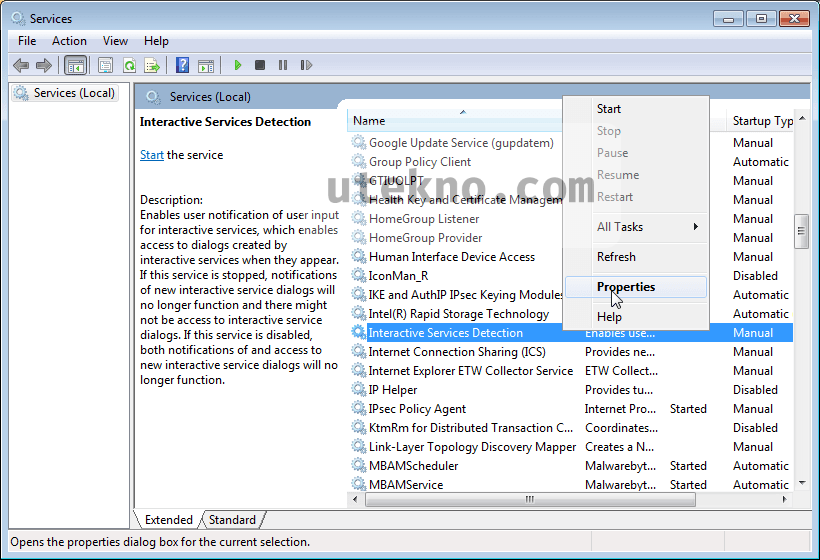Click gear icon of Link-Layer Topology Discovery Mapper
The height and width of the screenshot is (560, 820).
(x=359, y=447)
